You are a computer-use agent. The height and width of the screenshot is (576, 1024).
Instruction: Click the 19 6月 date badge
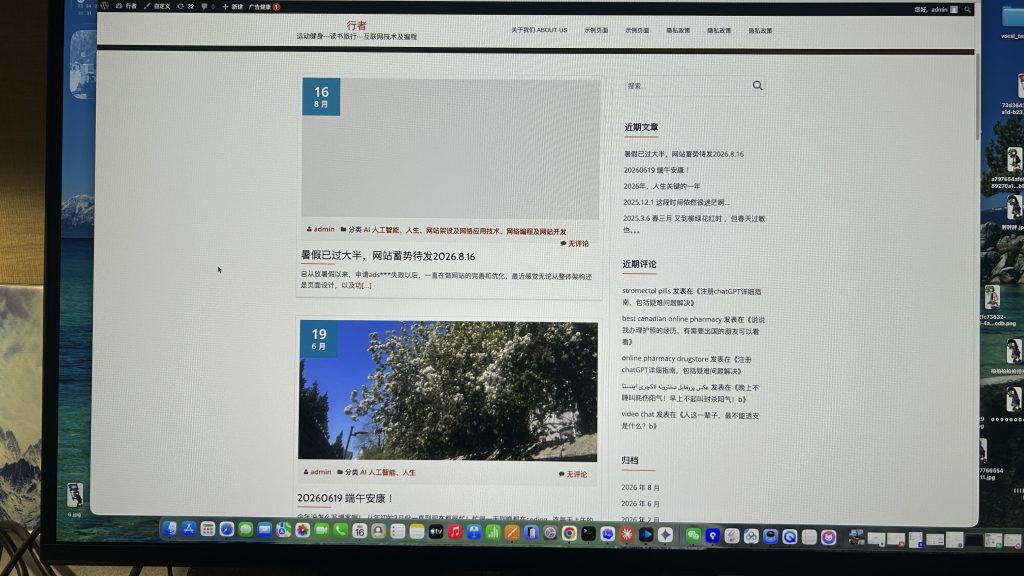coord(319,339)
